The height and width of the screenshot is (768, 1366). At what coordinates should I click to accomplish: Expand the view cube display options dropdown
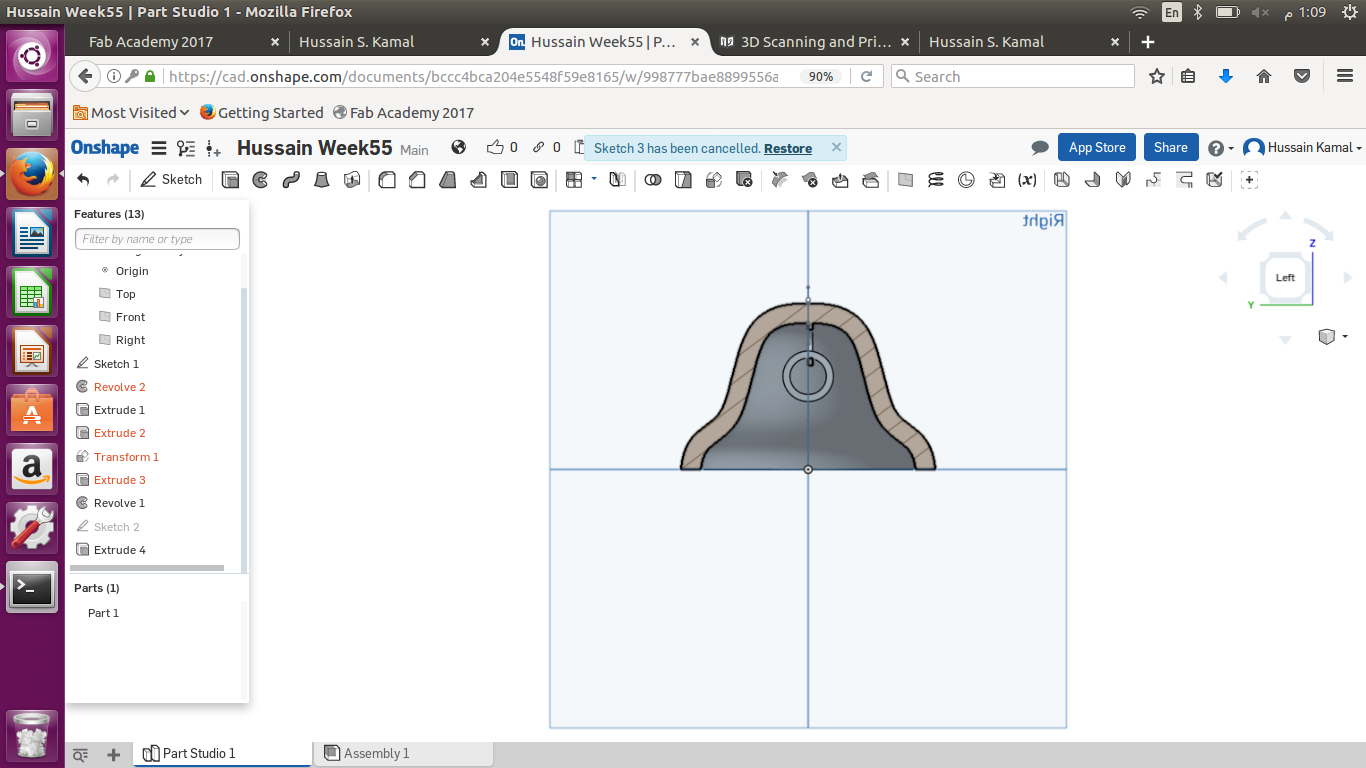(1345, 337)
